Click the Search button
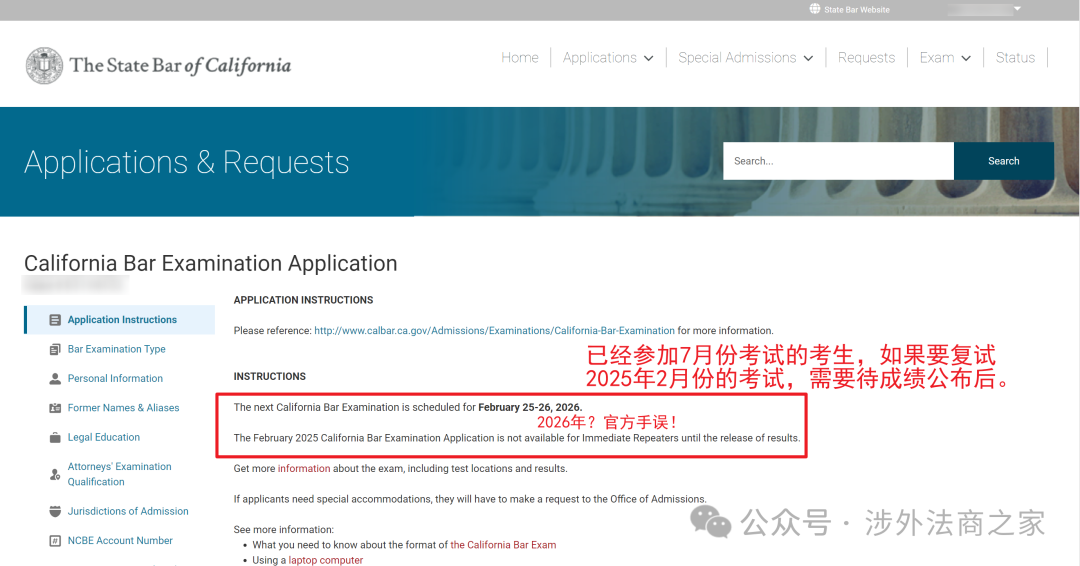1080x566 pixels. coord(1004,161)
